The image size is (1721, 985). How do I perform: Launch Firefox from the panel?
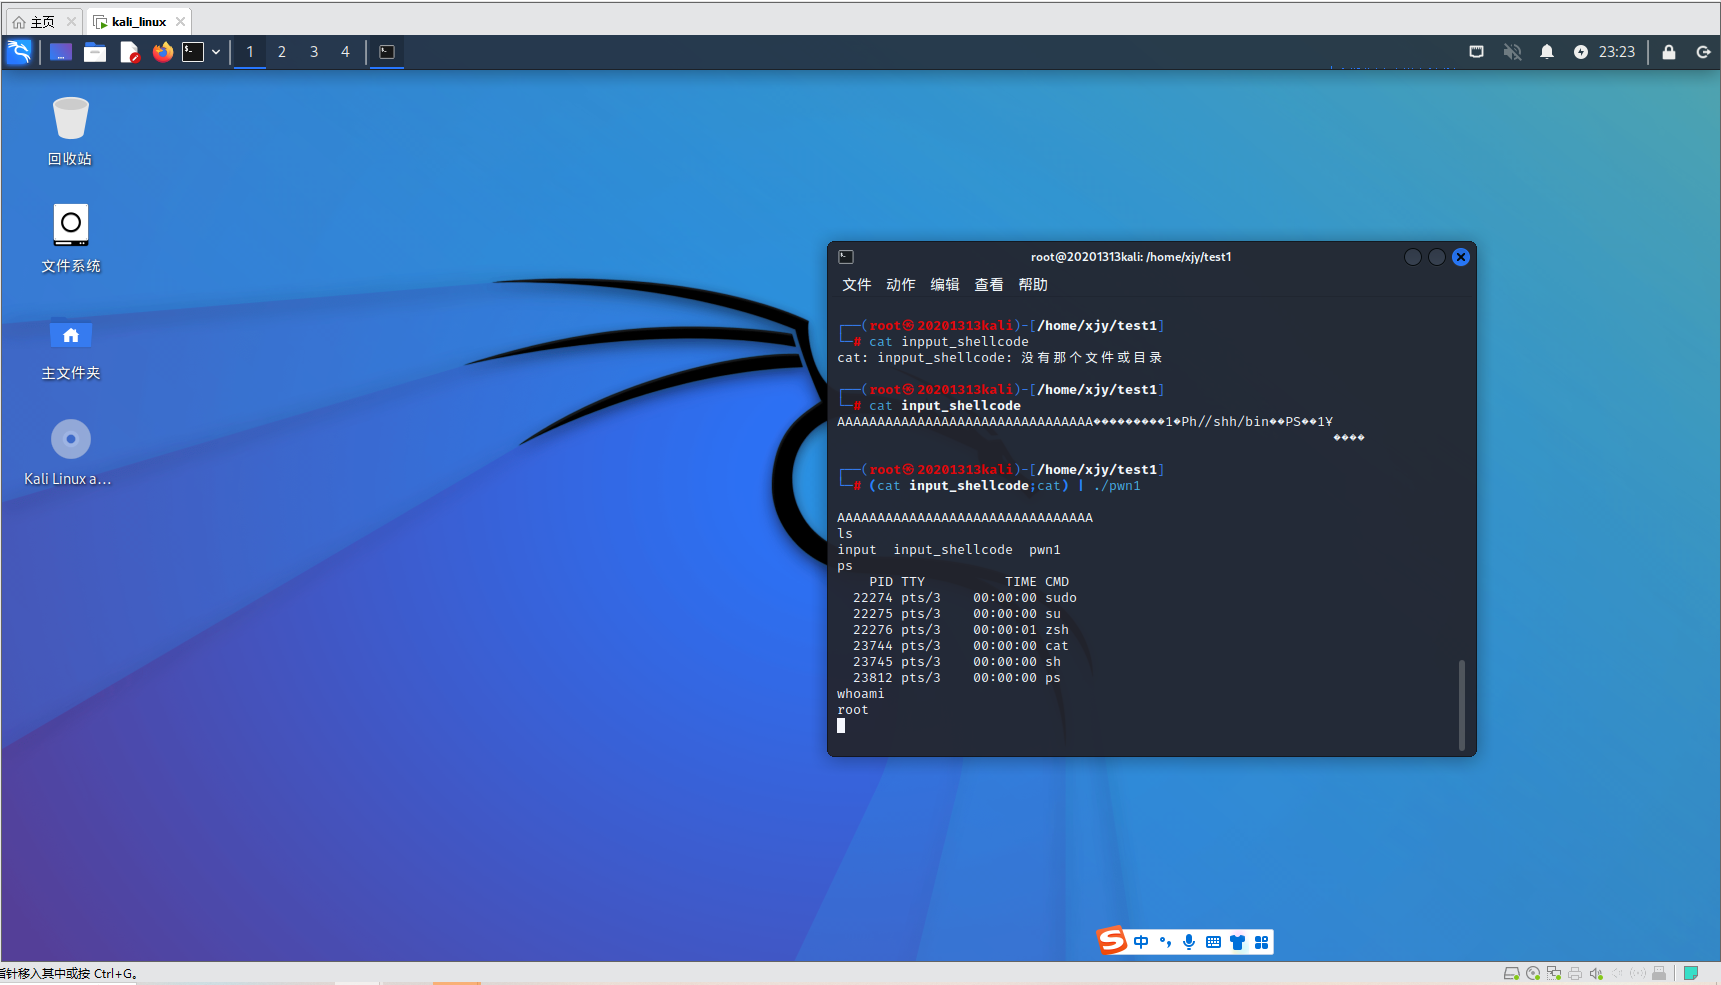point(163,52)
